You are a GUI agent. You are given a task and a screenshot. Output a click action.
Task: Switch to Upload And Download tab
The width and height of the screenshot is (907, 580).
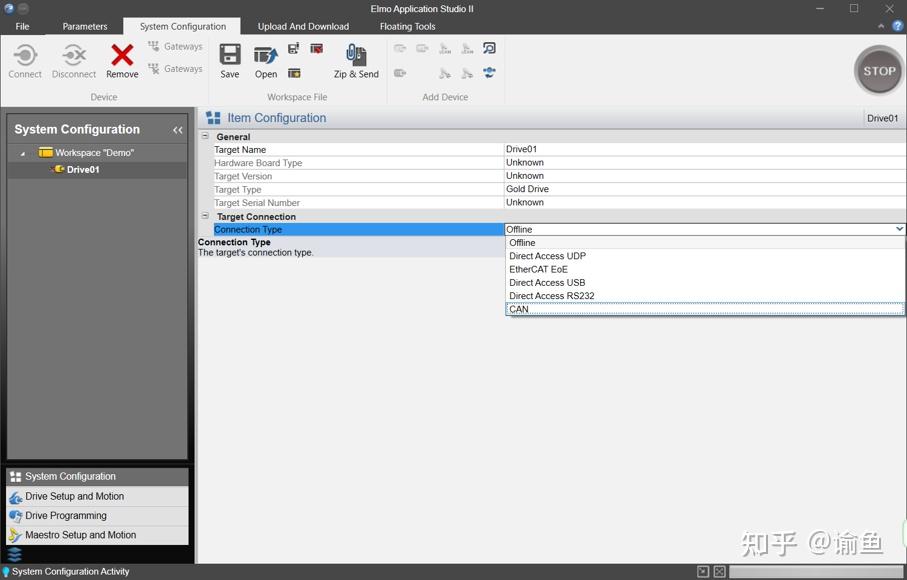[303, 26]
